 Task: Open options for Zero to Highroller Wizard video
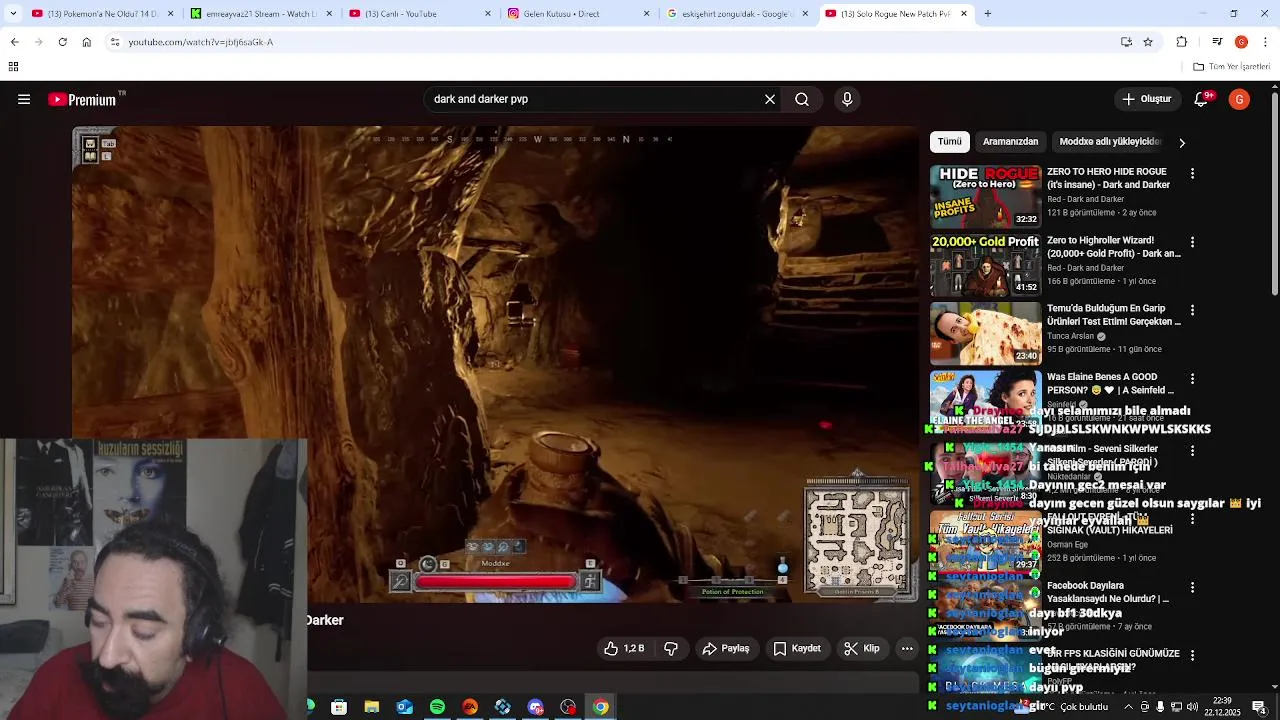(x=1192, y=242)
